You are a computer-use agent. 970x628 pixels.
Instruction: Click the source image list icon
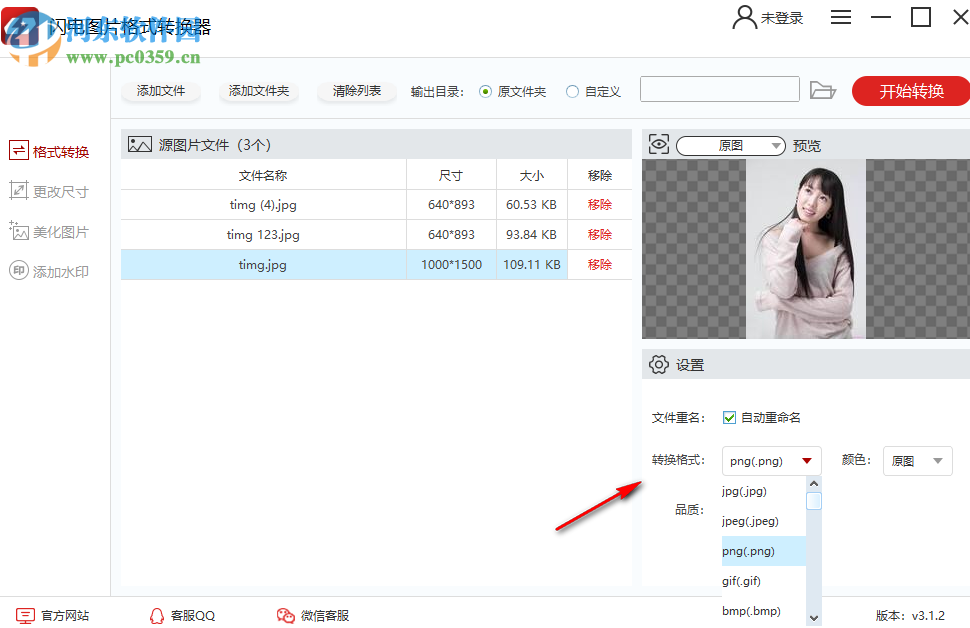click(139, 143)
